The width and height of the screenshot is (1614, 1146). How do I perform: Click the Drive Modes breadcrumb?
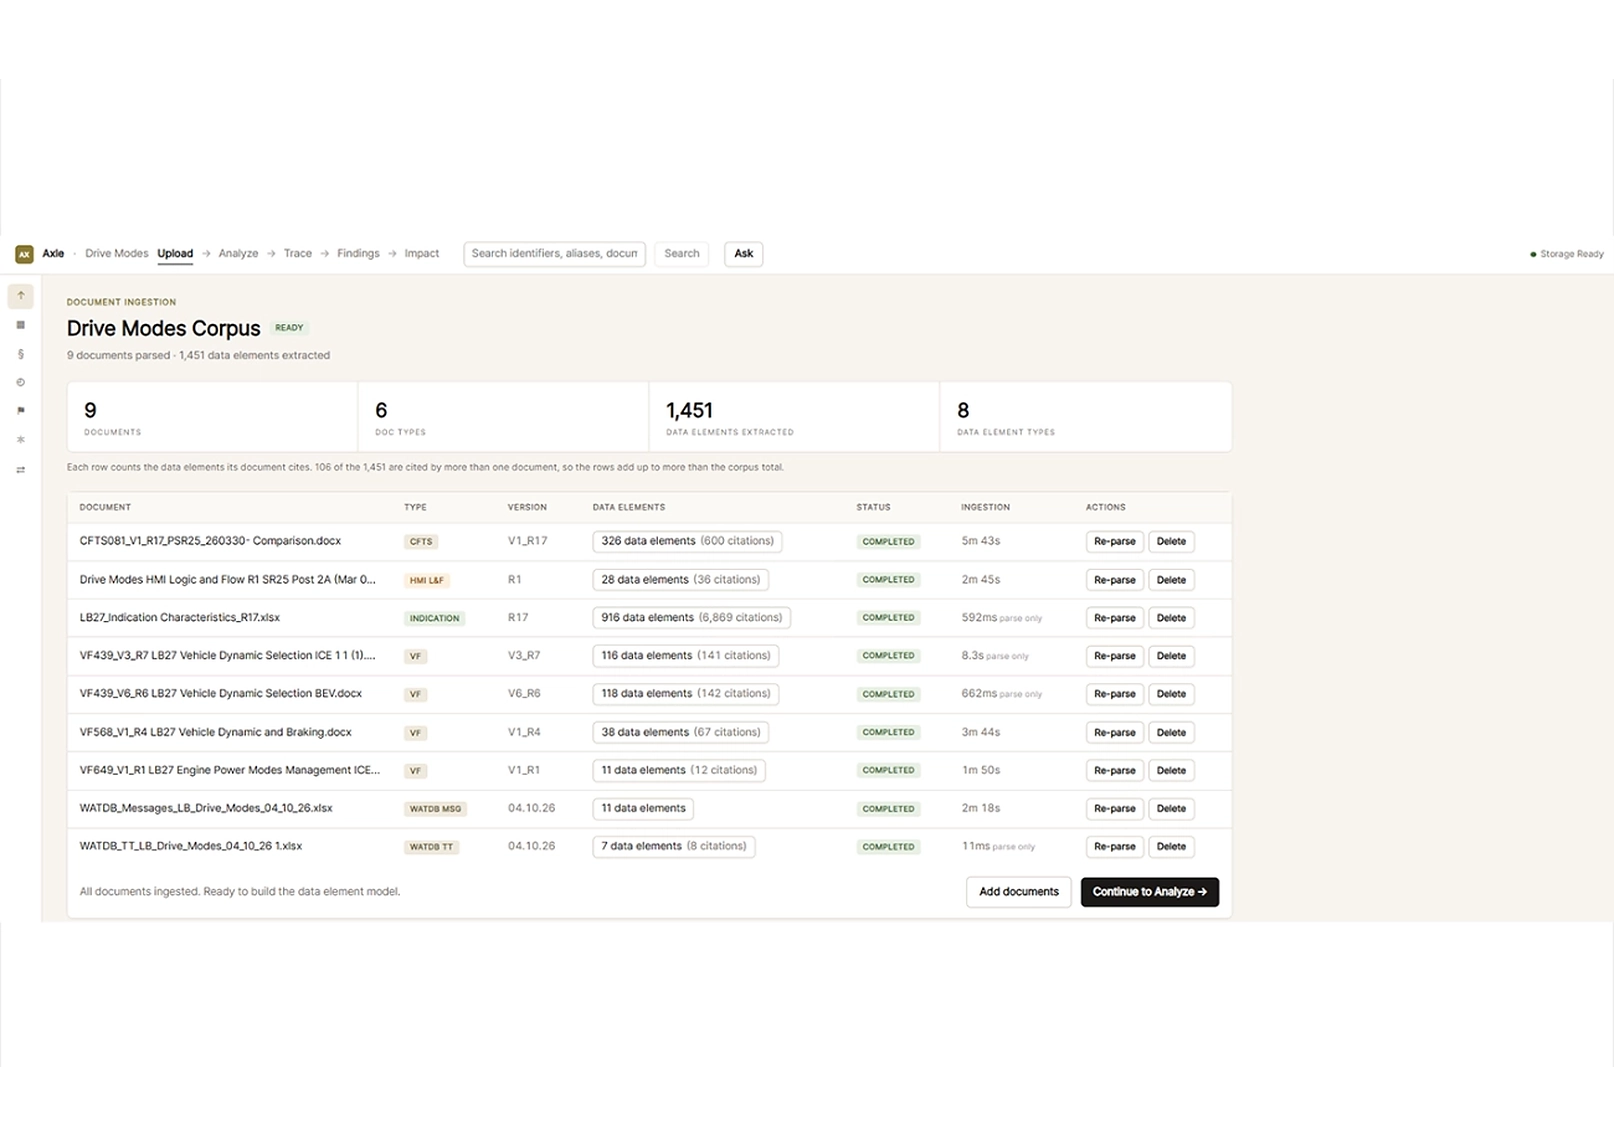pos(116,254)
